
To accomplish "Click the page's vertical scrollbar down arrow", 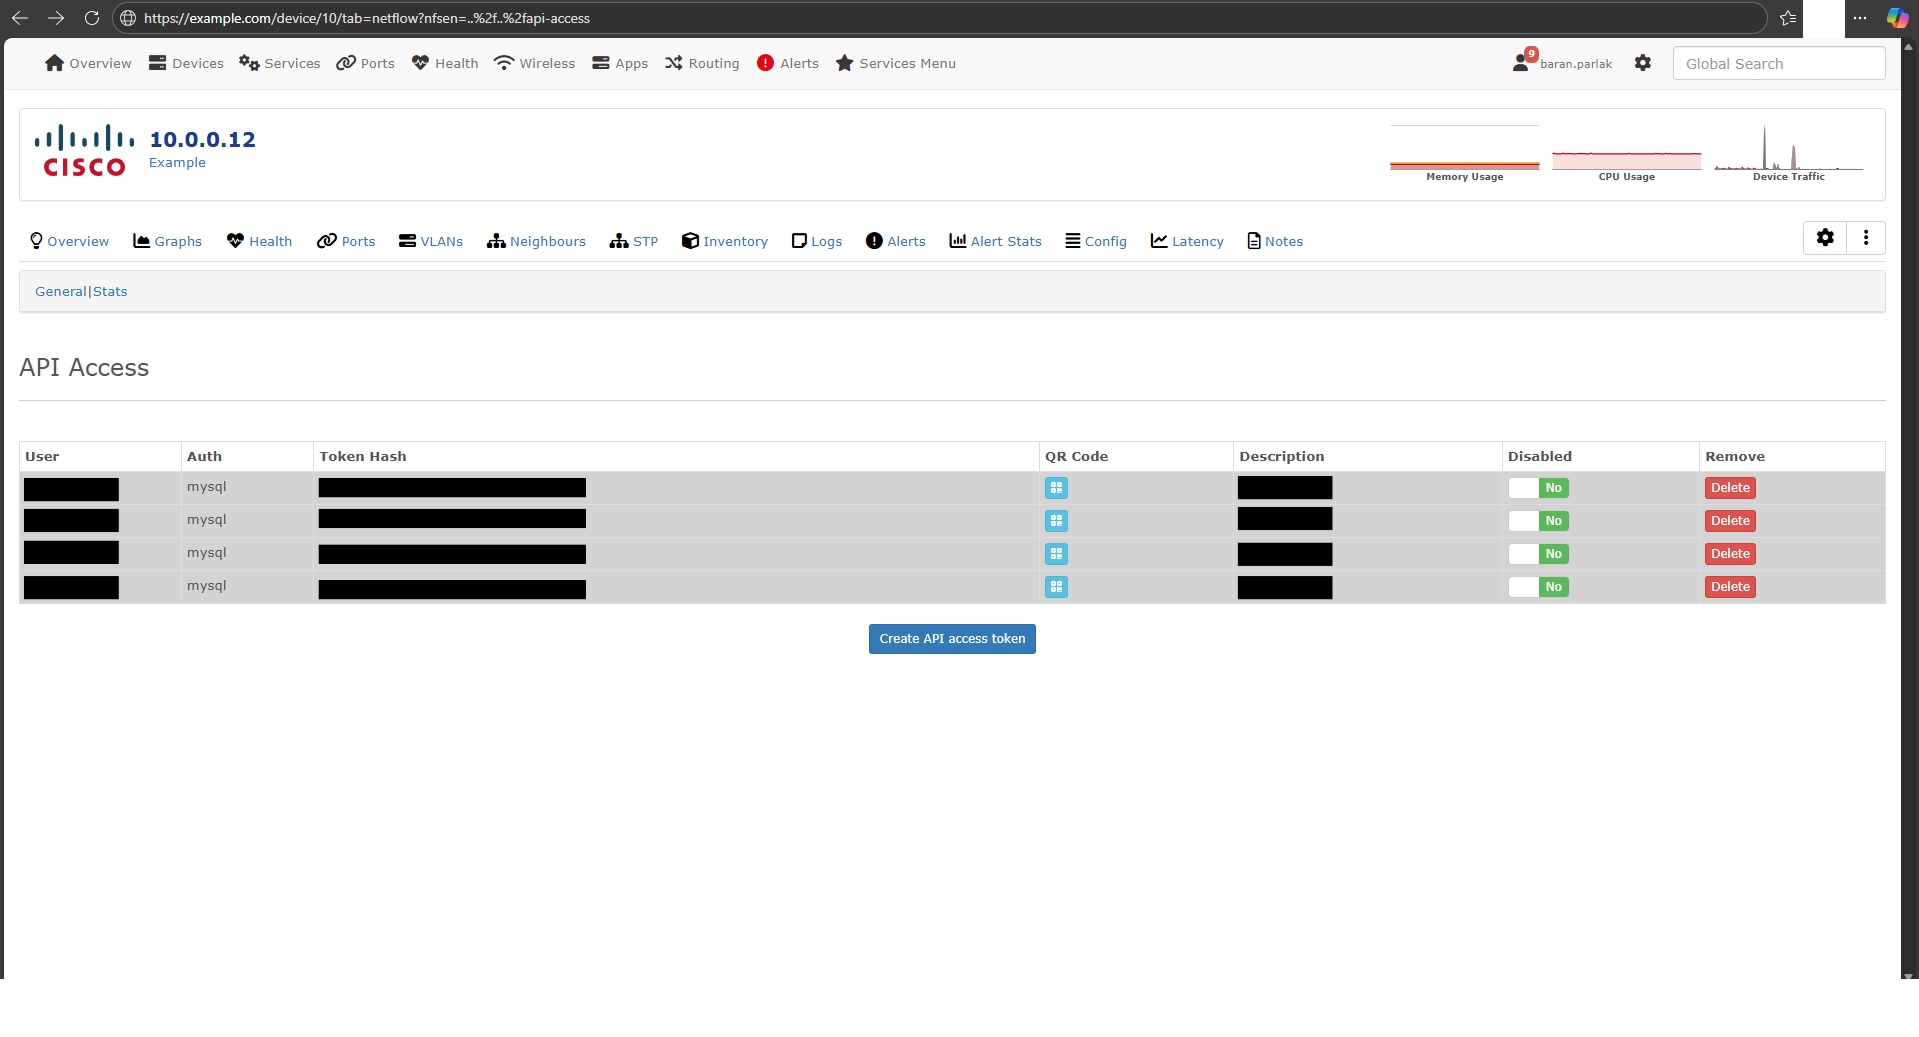I will (x=1909, y=974).
